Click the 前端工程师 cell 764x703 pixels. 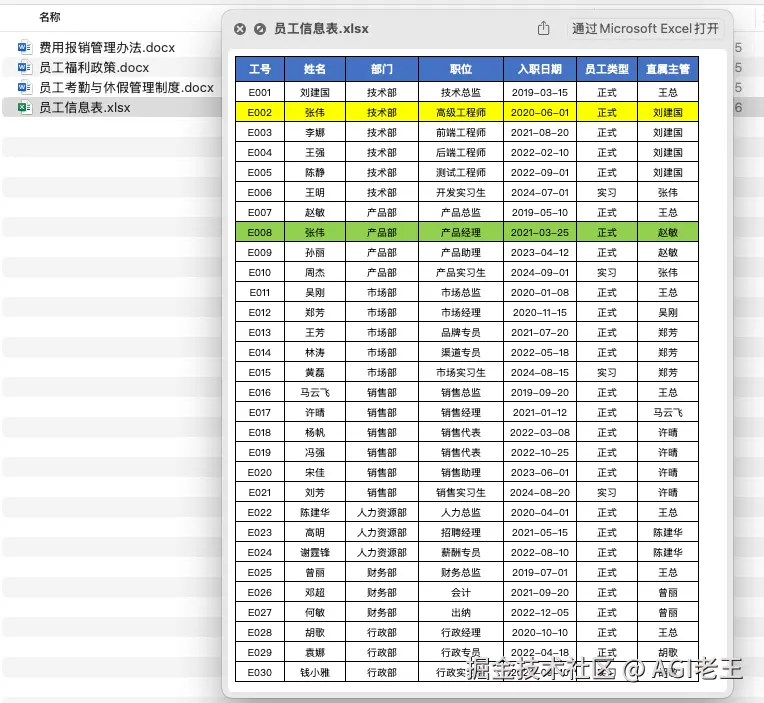pos(461,132)
